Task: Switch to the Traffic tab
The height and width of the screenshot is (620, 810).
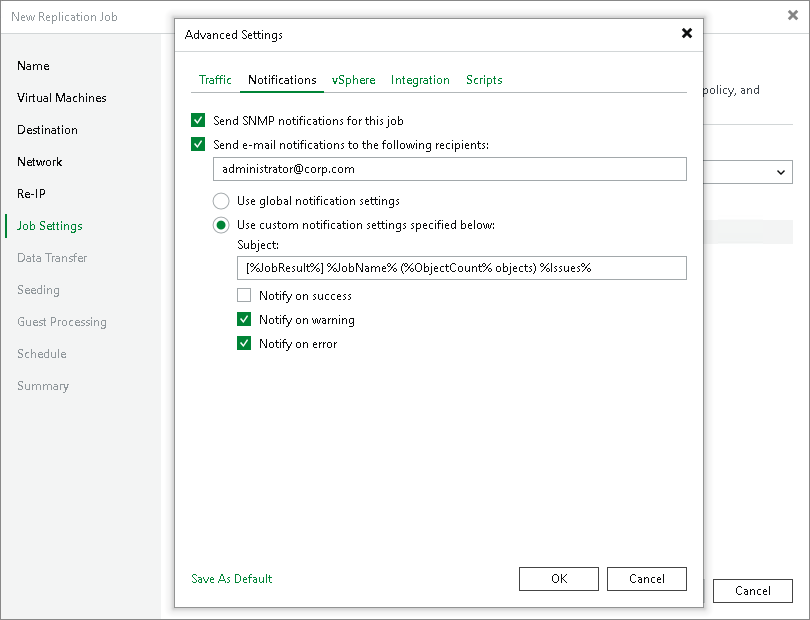Action: [x=215, y=80]
